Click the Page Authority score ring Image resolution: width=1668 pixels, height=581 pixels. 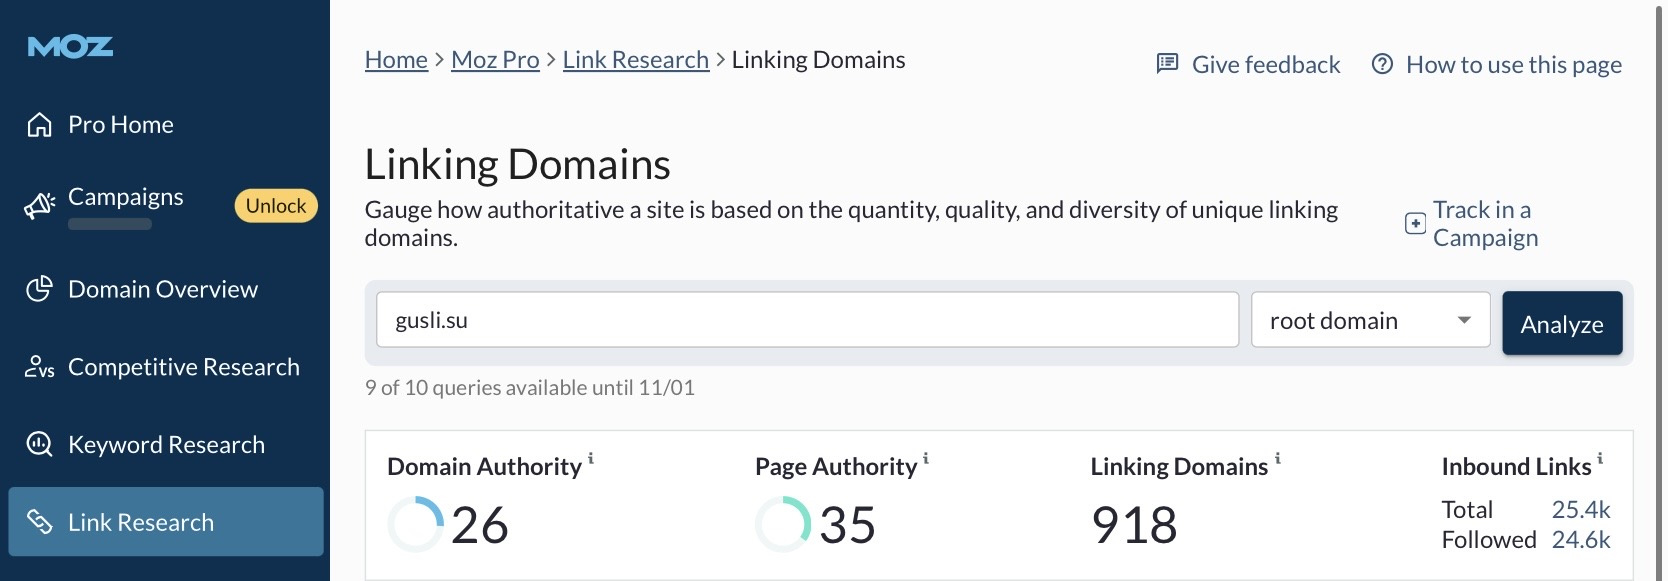click(783, 524)
